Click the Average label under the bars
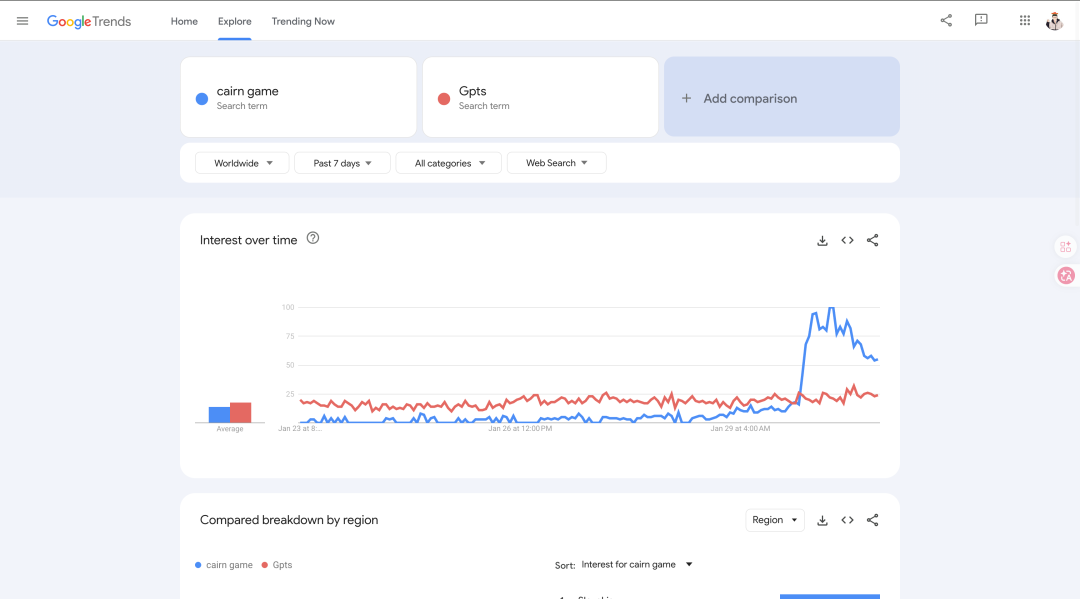 tap(230, 429)
